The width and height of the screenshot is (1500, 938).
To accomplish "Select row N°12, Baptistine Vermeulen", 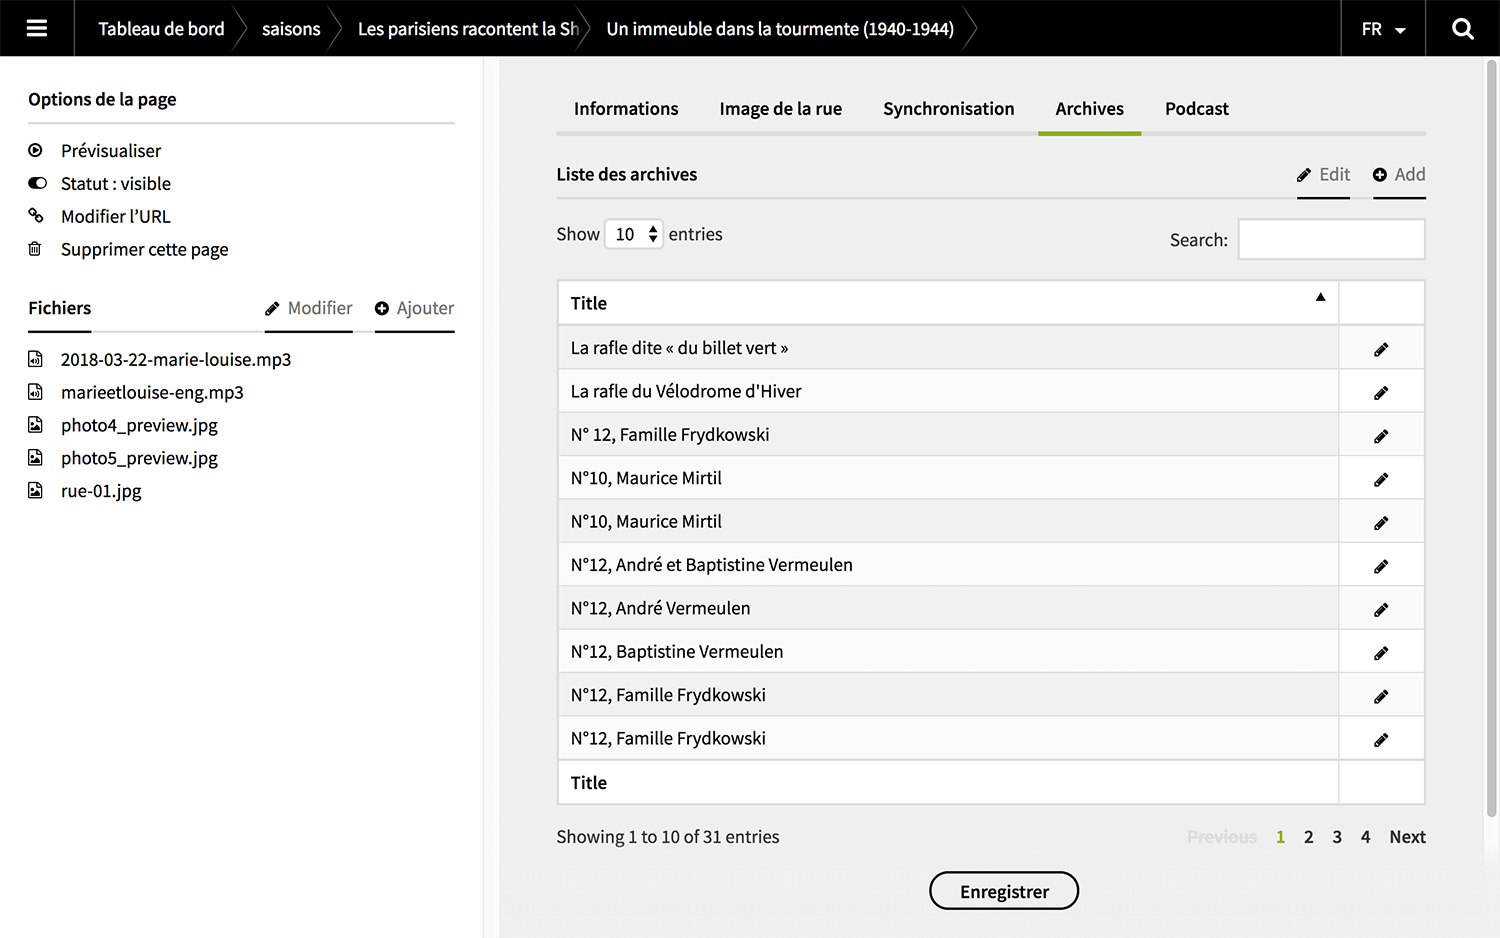I will coord(991,651).
